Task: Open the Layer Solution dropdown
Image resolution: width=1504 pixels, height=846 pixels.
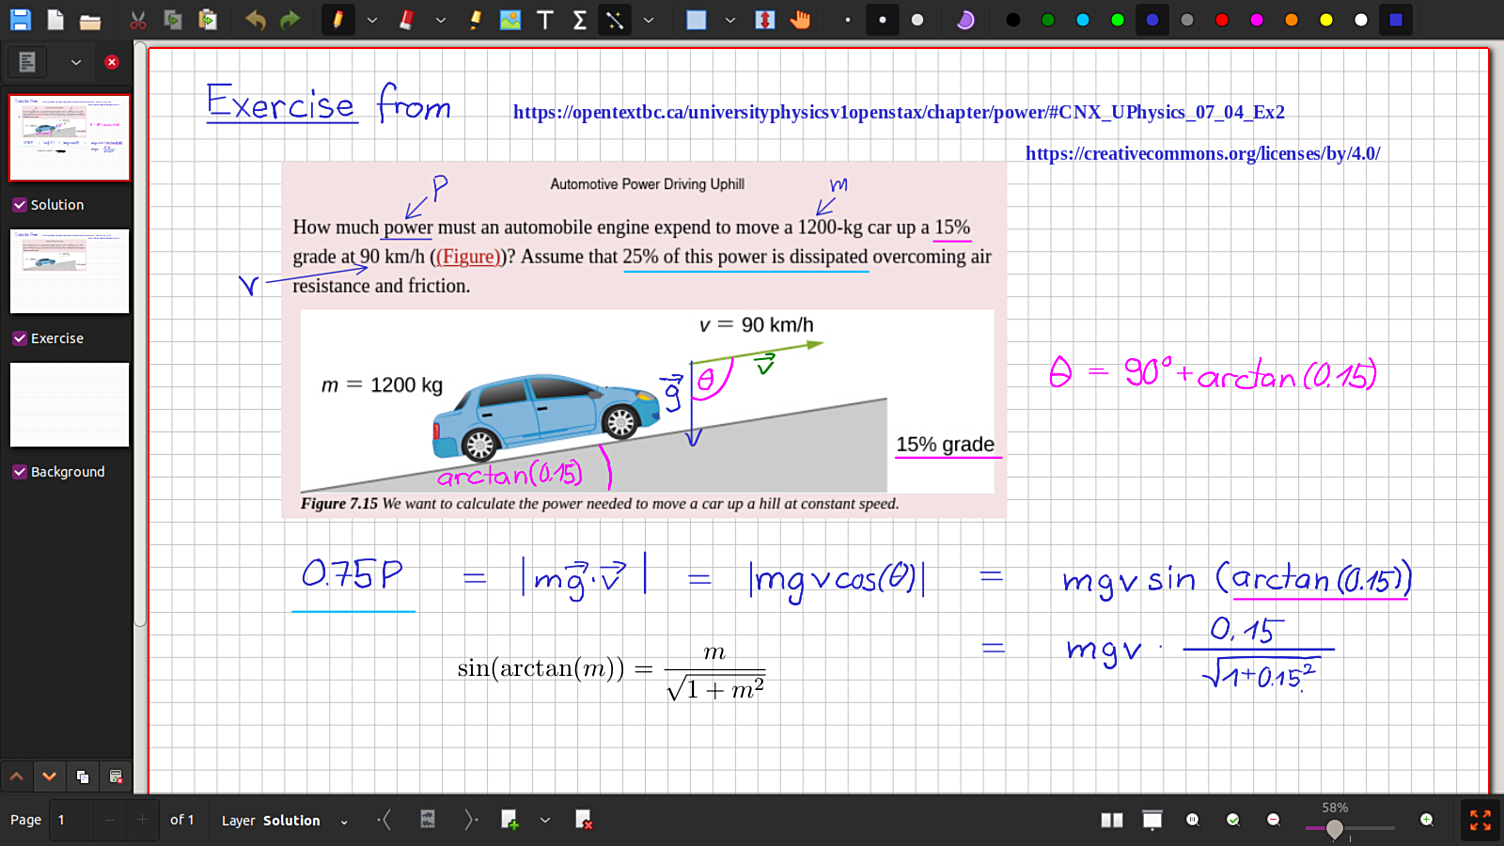Action: [344, 821]
